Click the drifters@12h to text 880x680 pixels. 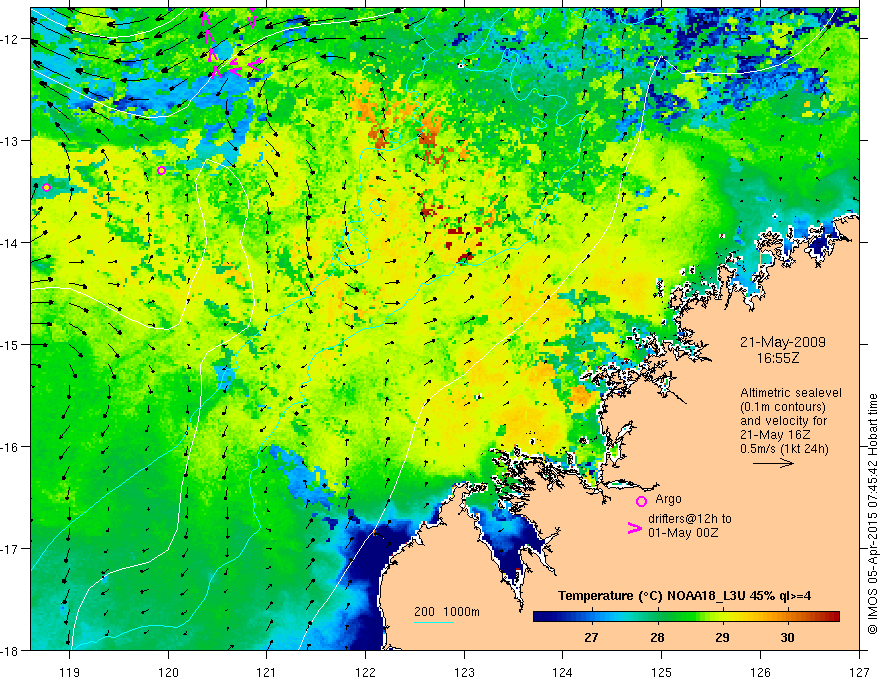(690, 519)
